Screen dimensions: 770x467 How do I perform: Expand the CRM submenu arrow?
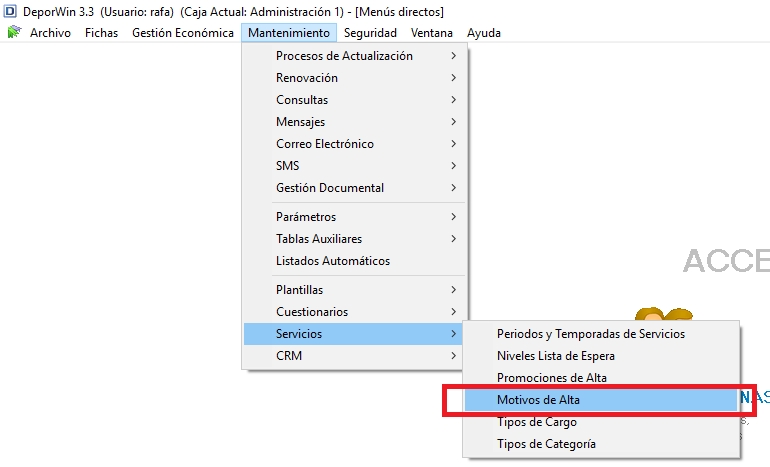453,356
